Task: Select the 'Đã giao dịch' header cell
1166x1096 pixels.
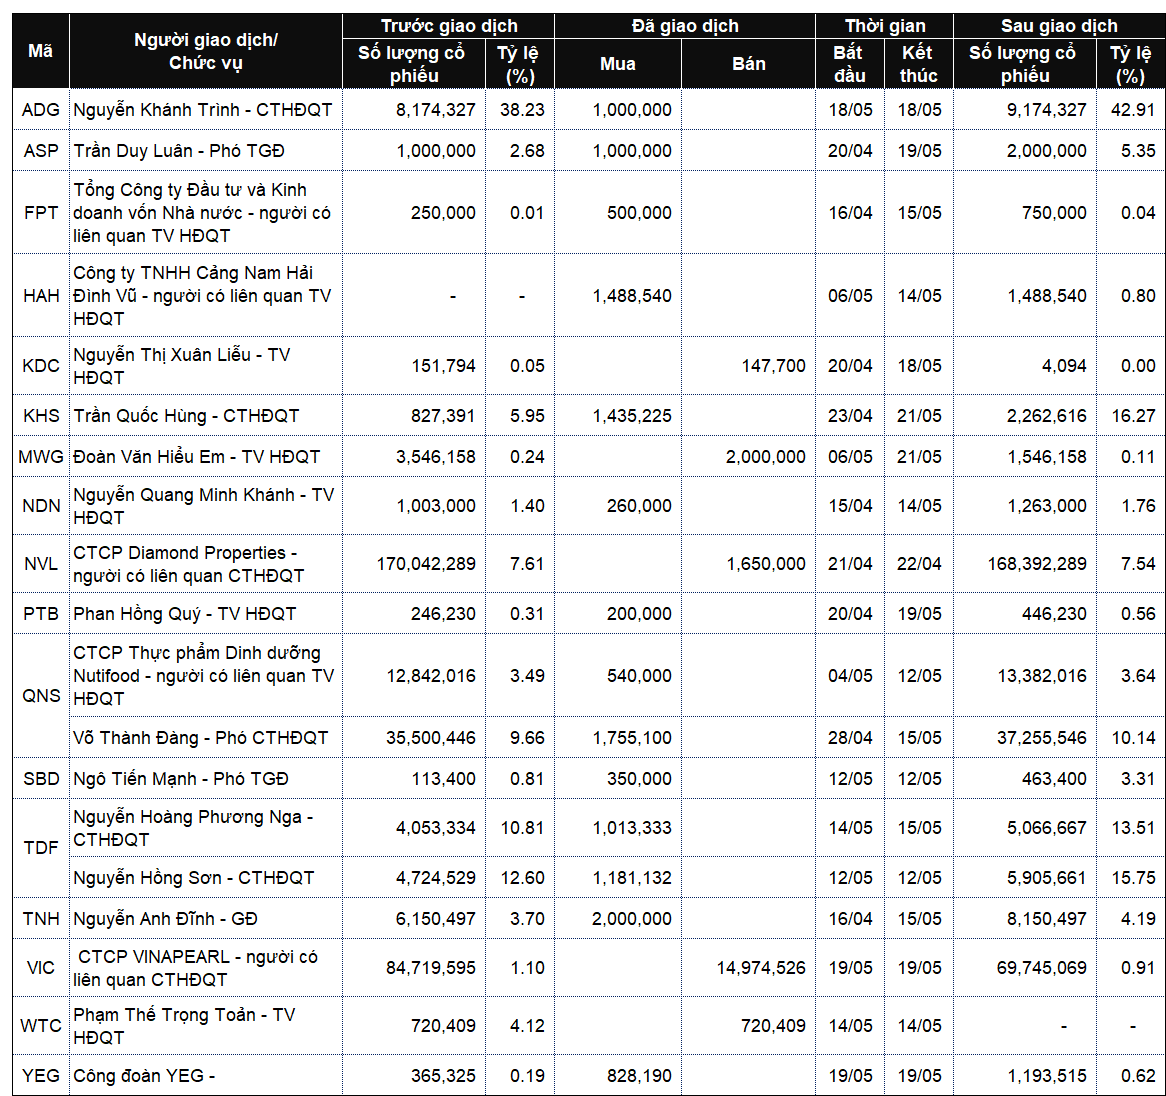Action: click(x=685, y=25)
